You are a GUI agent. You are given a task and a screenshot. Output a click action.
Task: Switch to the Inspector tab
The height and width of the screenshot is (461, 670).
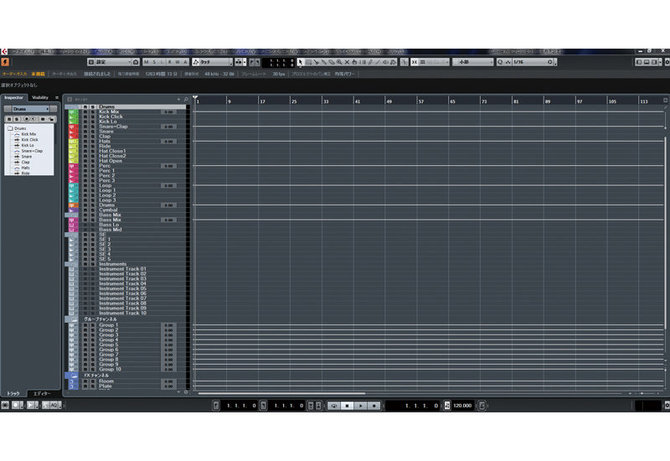click(14, 97)
